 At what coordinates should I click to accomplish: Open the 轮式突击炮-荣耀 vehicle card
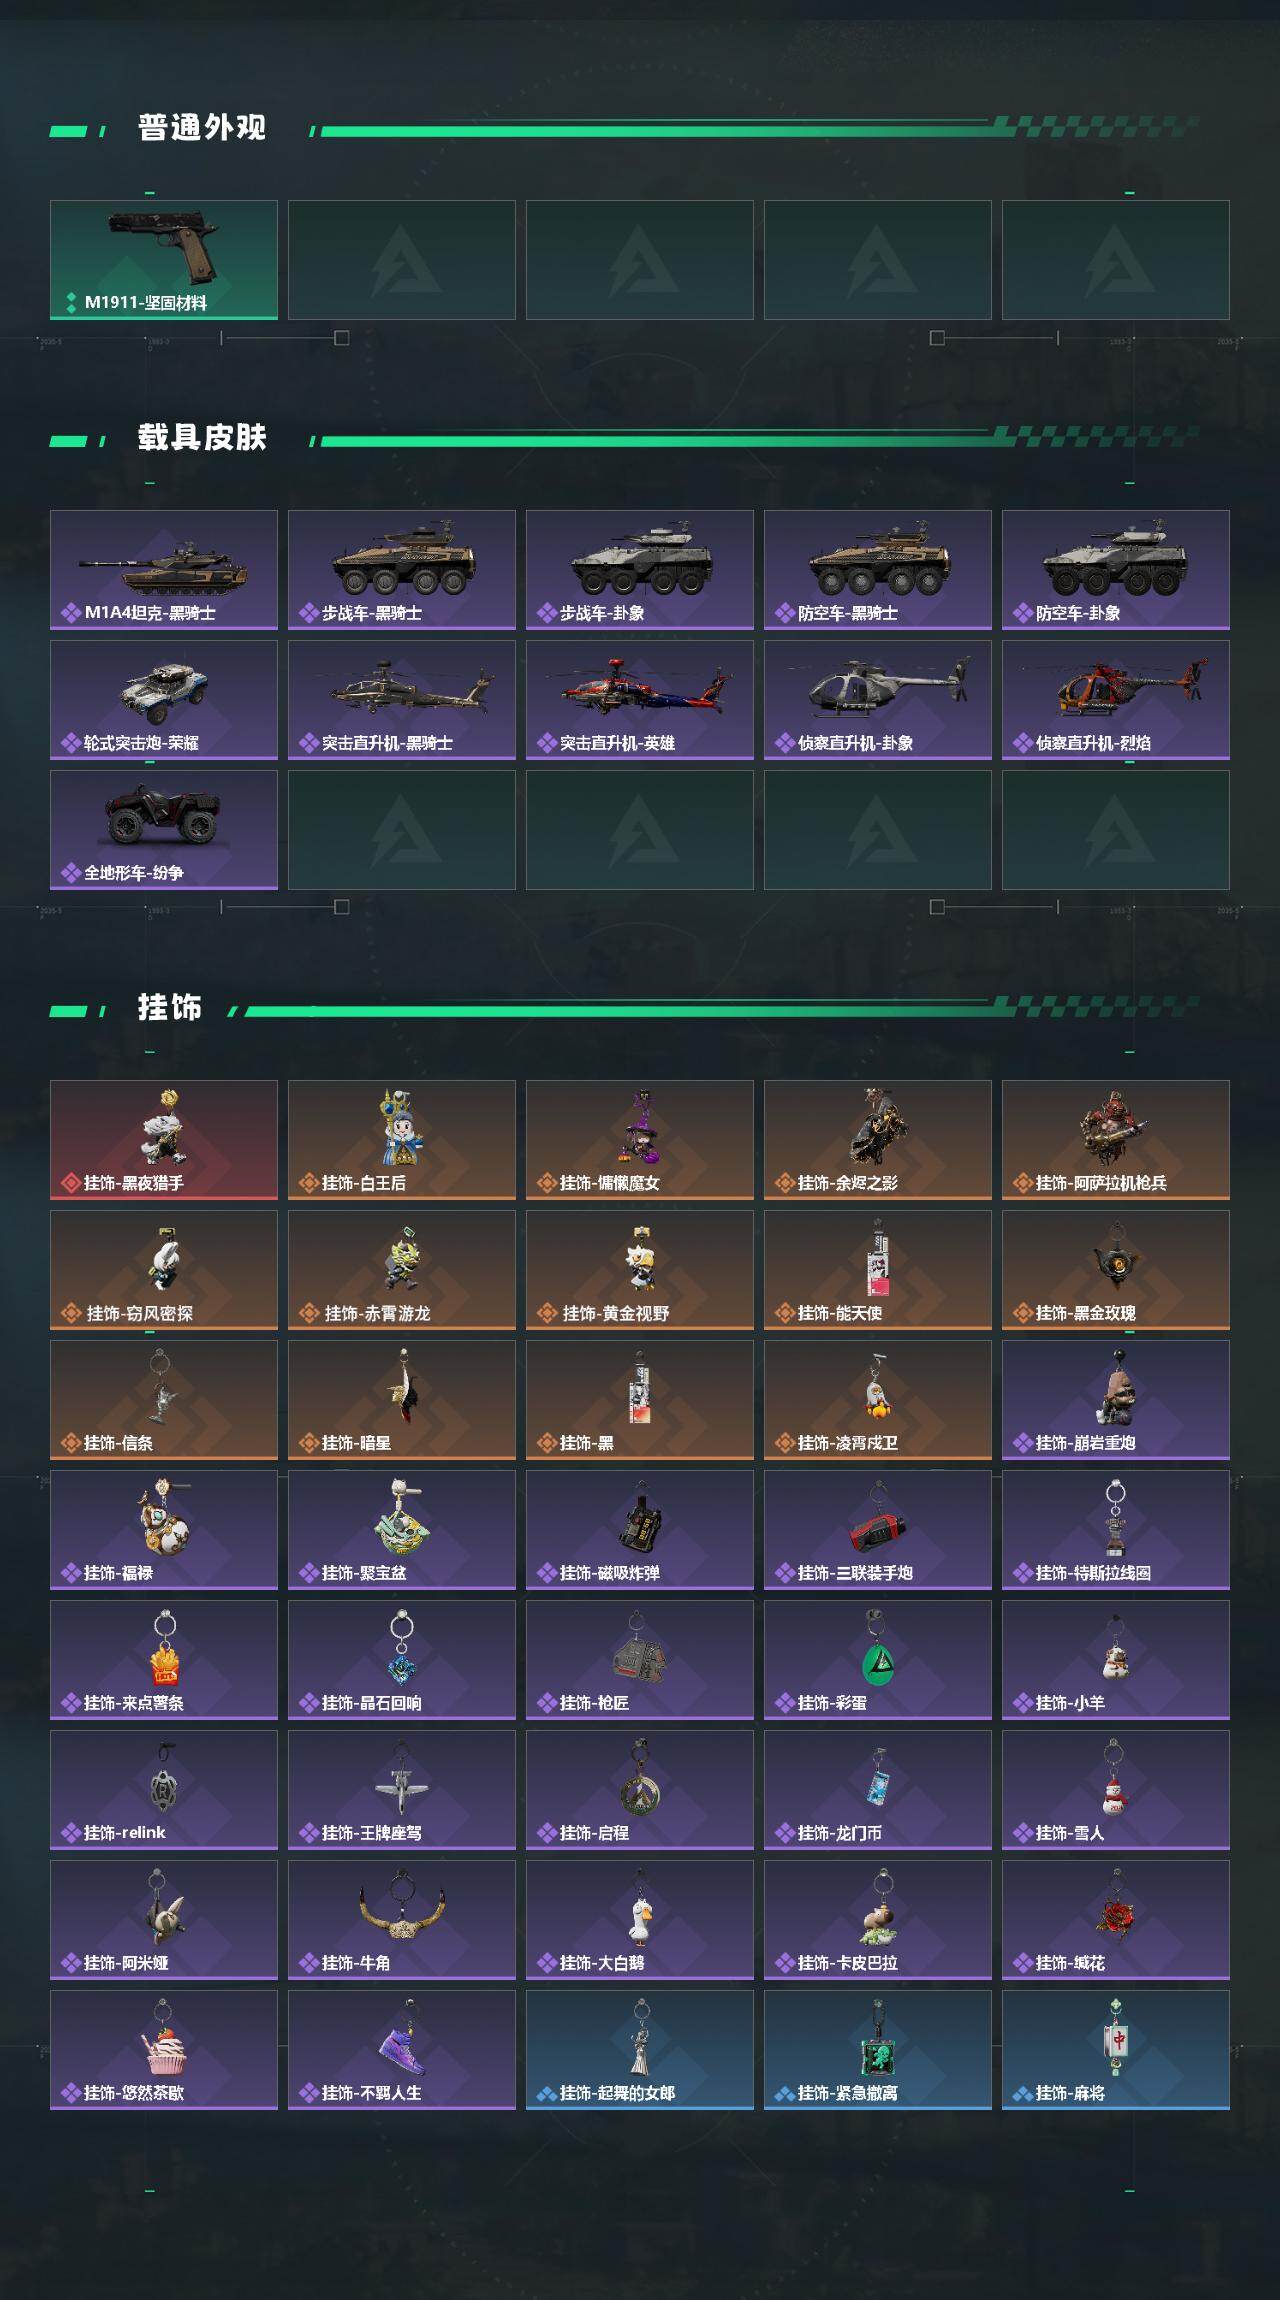point(164,700)
